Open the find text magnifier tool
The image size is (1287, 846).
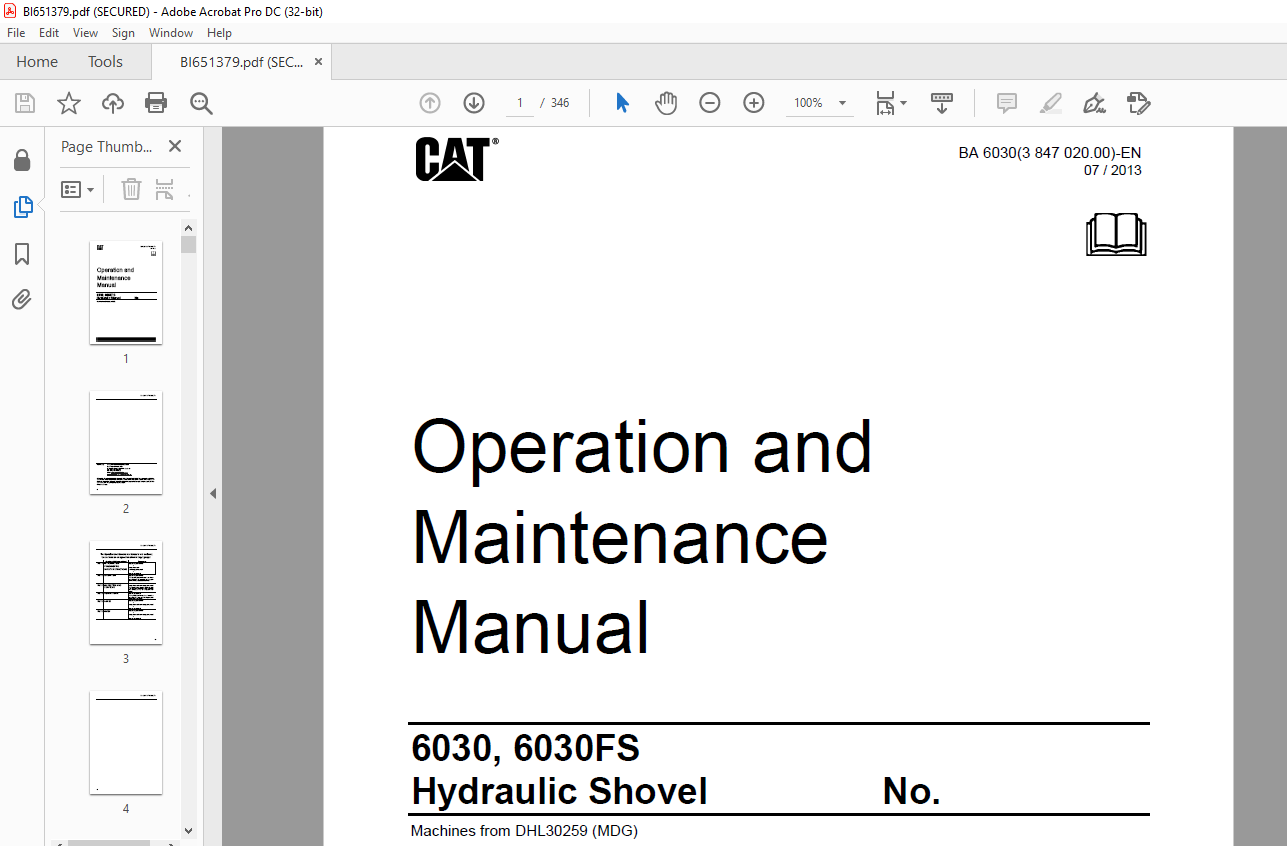pos(201,103)
